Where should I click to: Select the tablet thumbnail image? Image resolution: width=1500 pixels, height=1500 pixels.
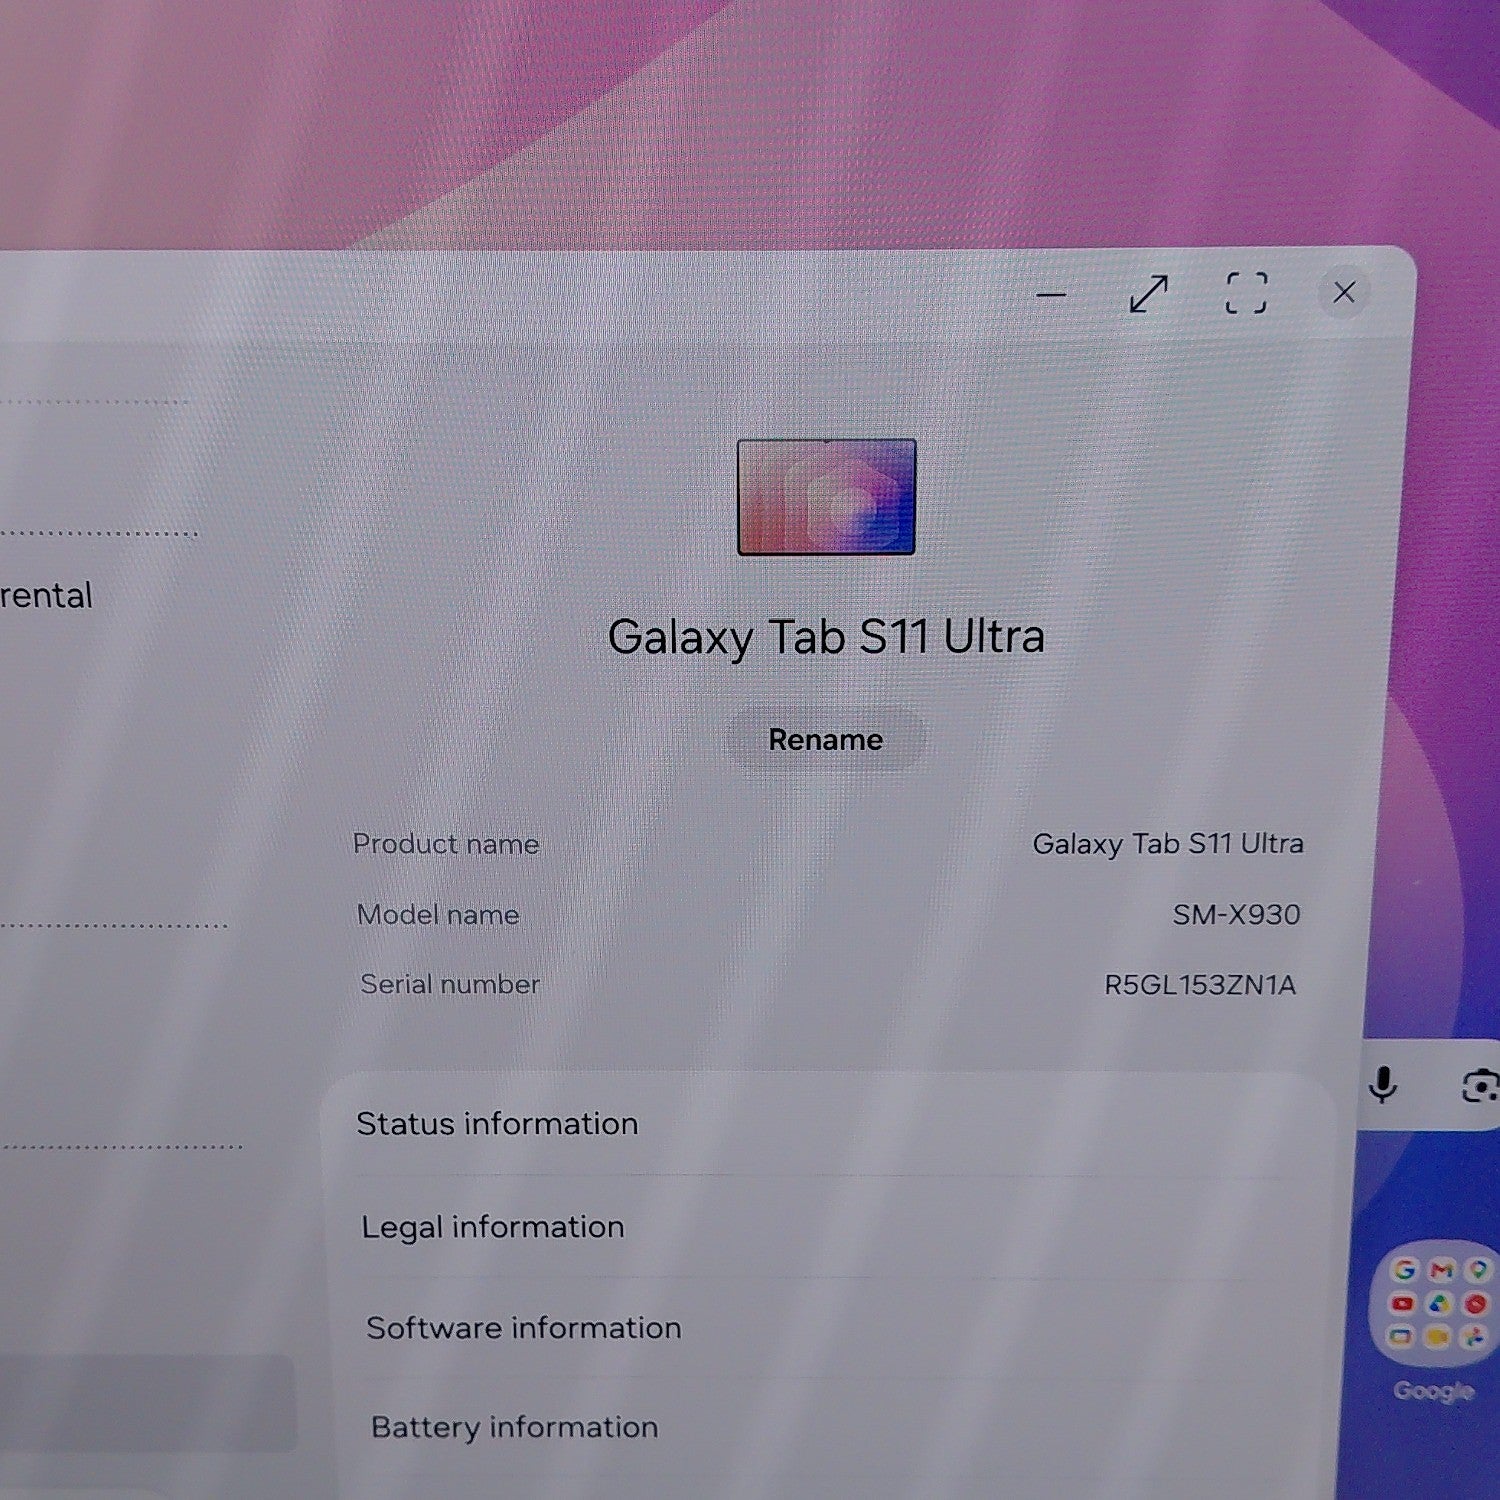click(826, 497)
